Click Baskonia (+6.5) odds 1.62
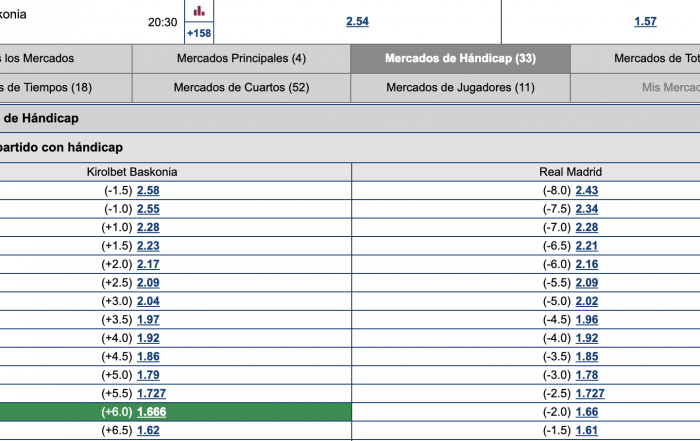 coord(148,431)
